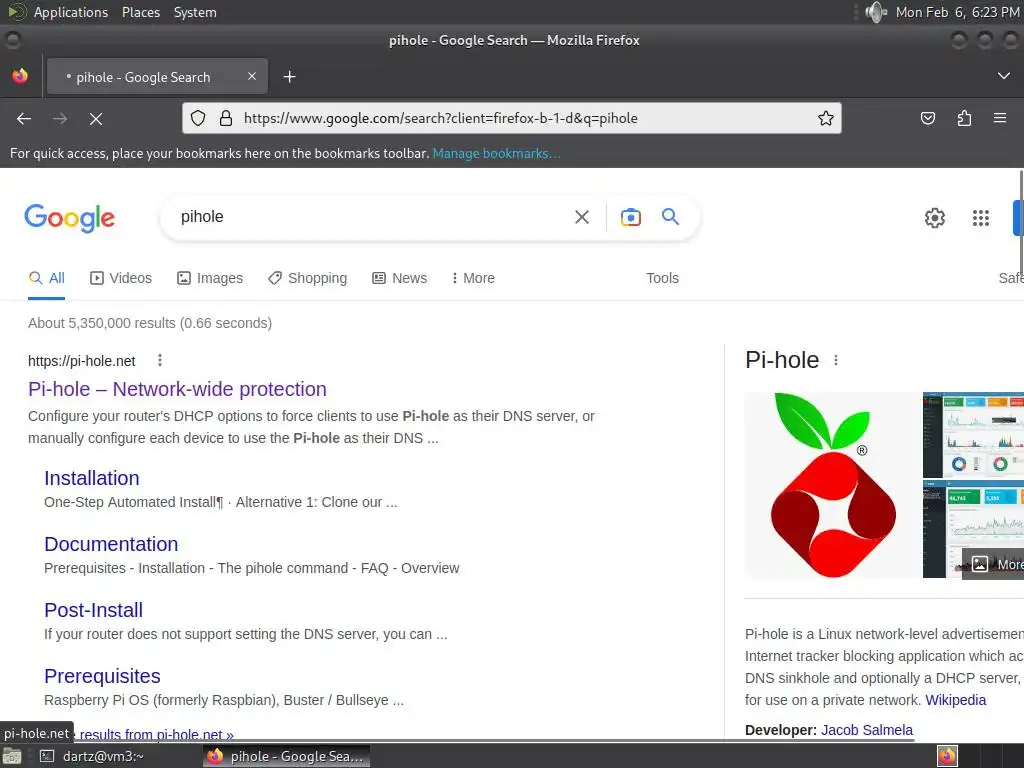Click the Google logo
1024x768 pixels.
click(x=69, y=217)
